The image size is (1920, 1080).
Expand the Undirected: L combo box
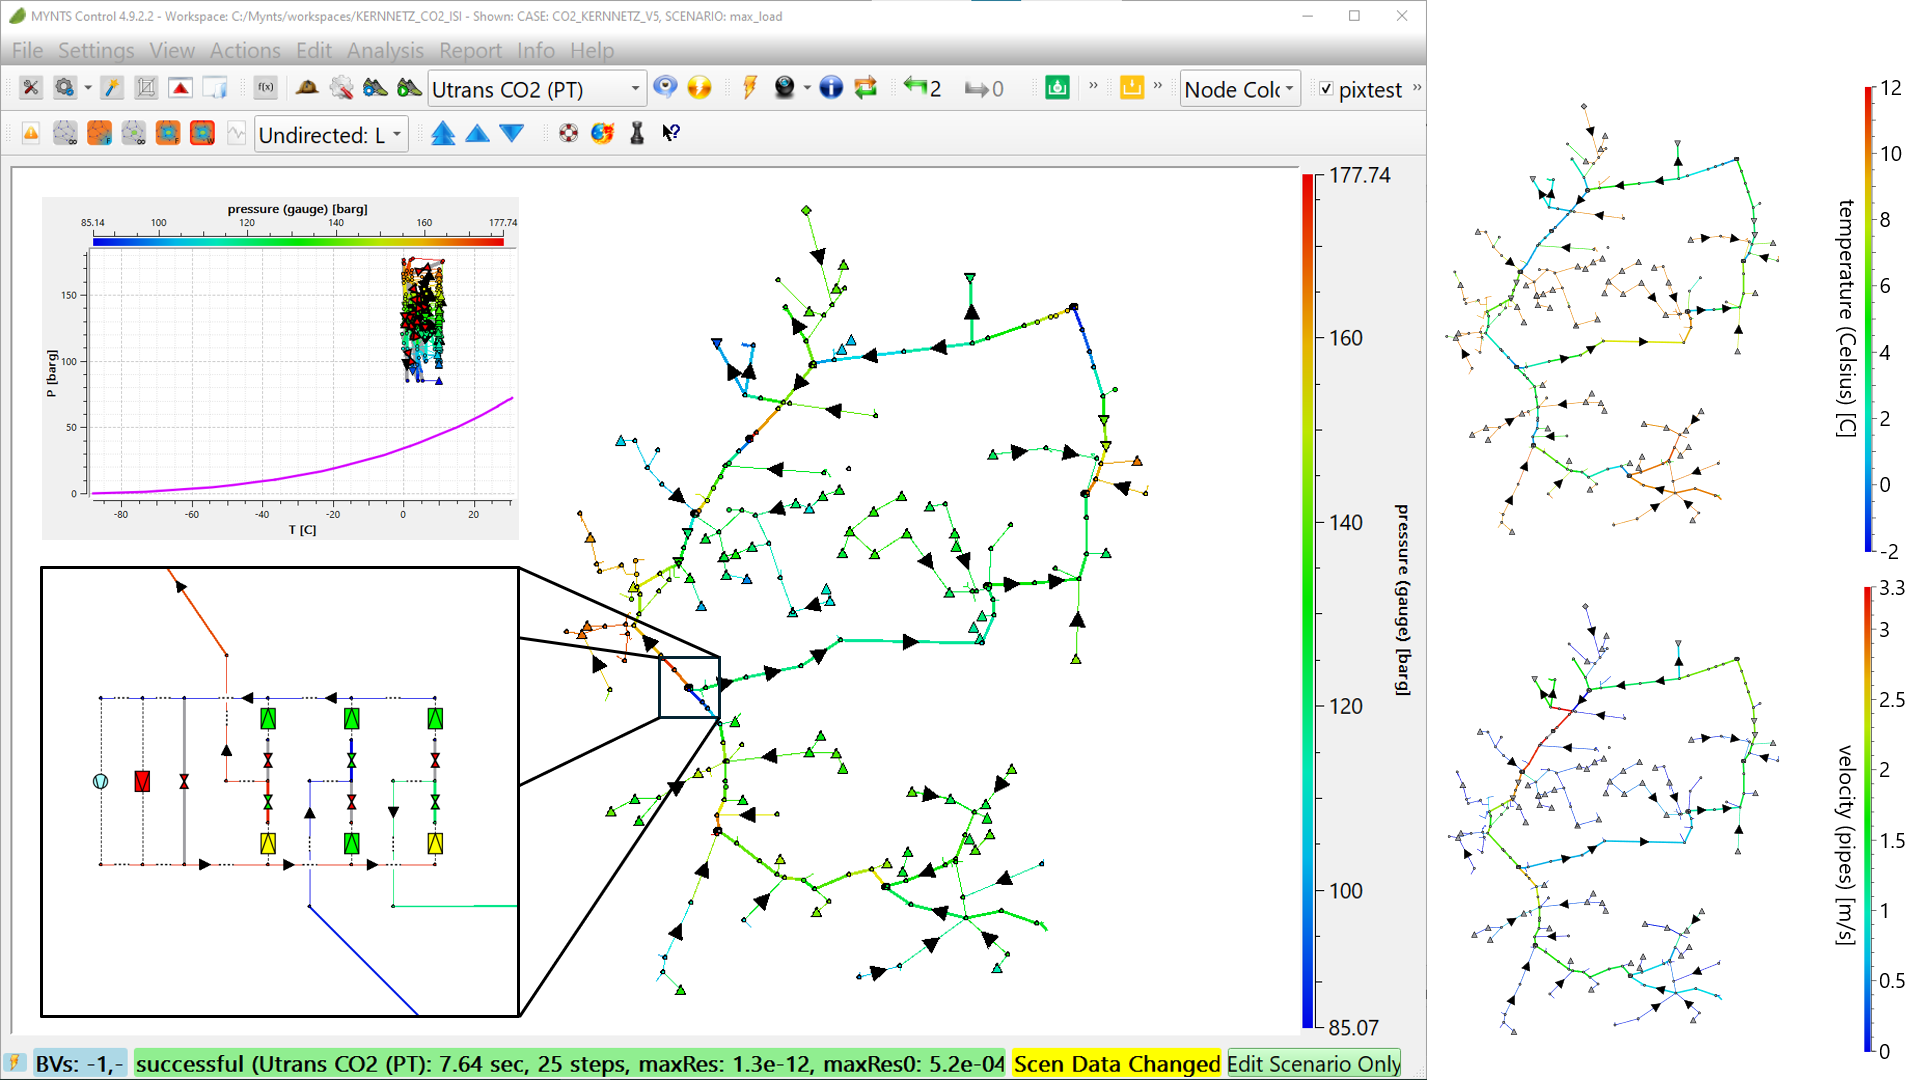331,135
